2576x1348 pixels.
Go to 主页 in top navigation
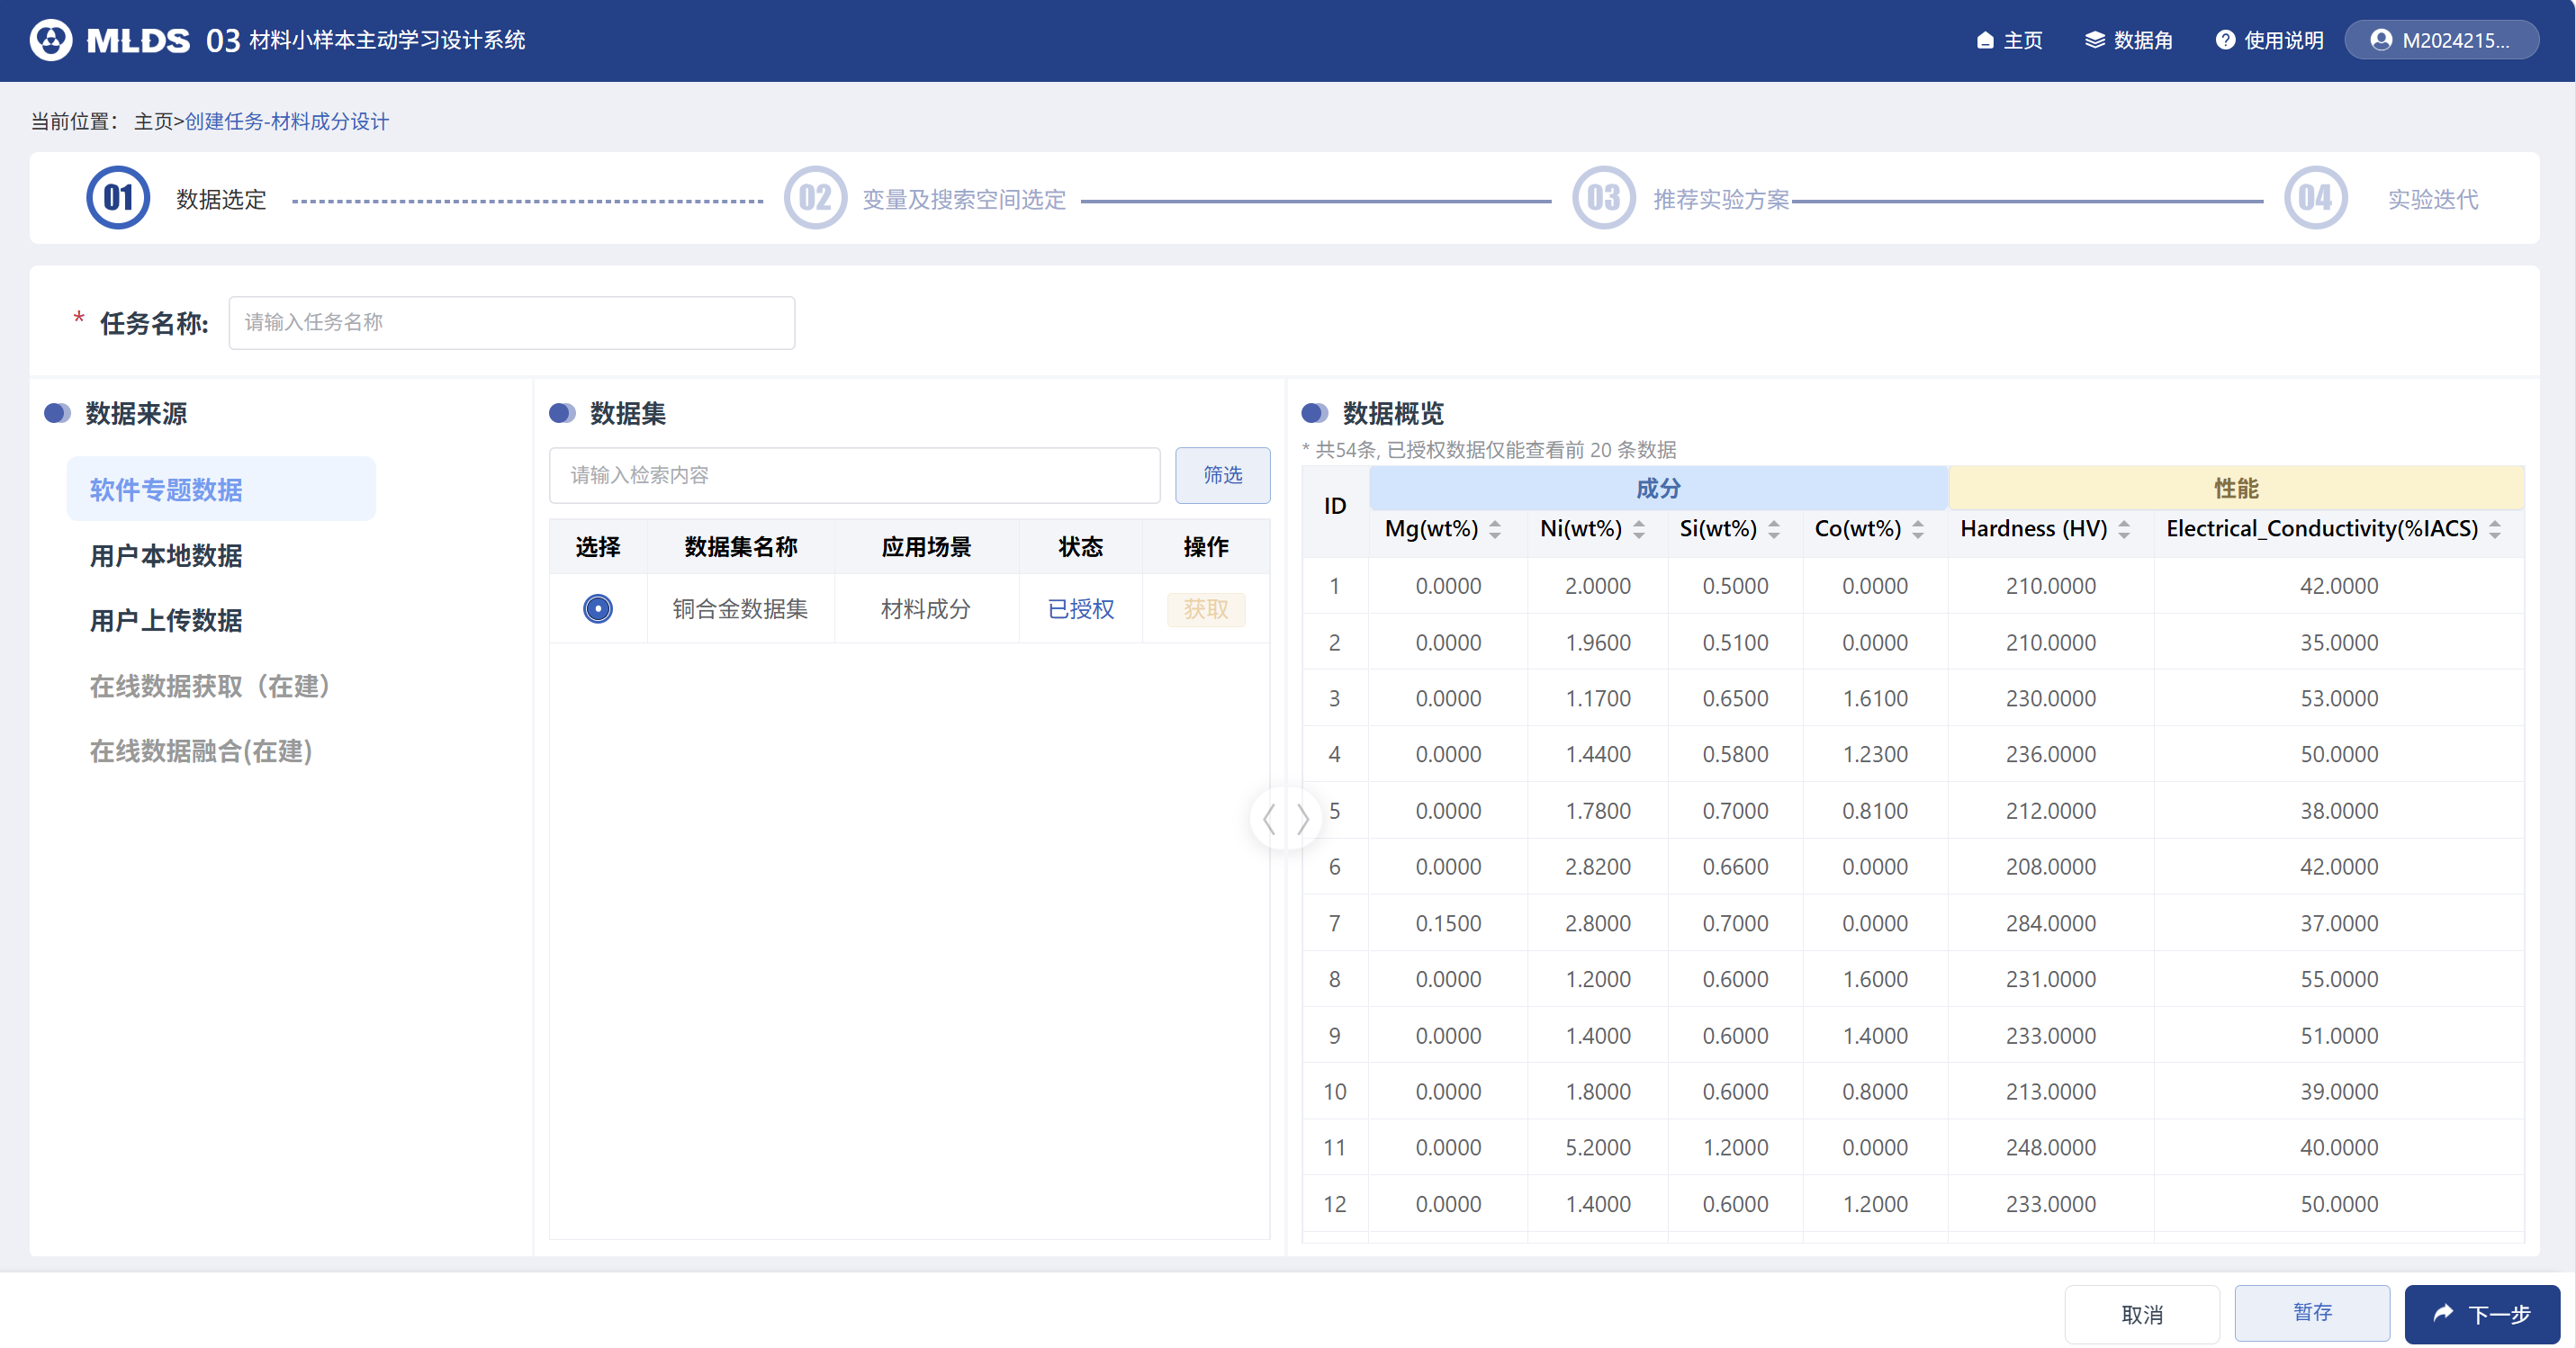coord(2010,40)
